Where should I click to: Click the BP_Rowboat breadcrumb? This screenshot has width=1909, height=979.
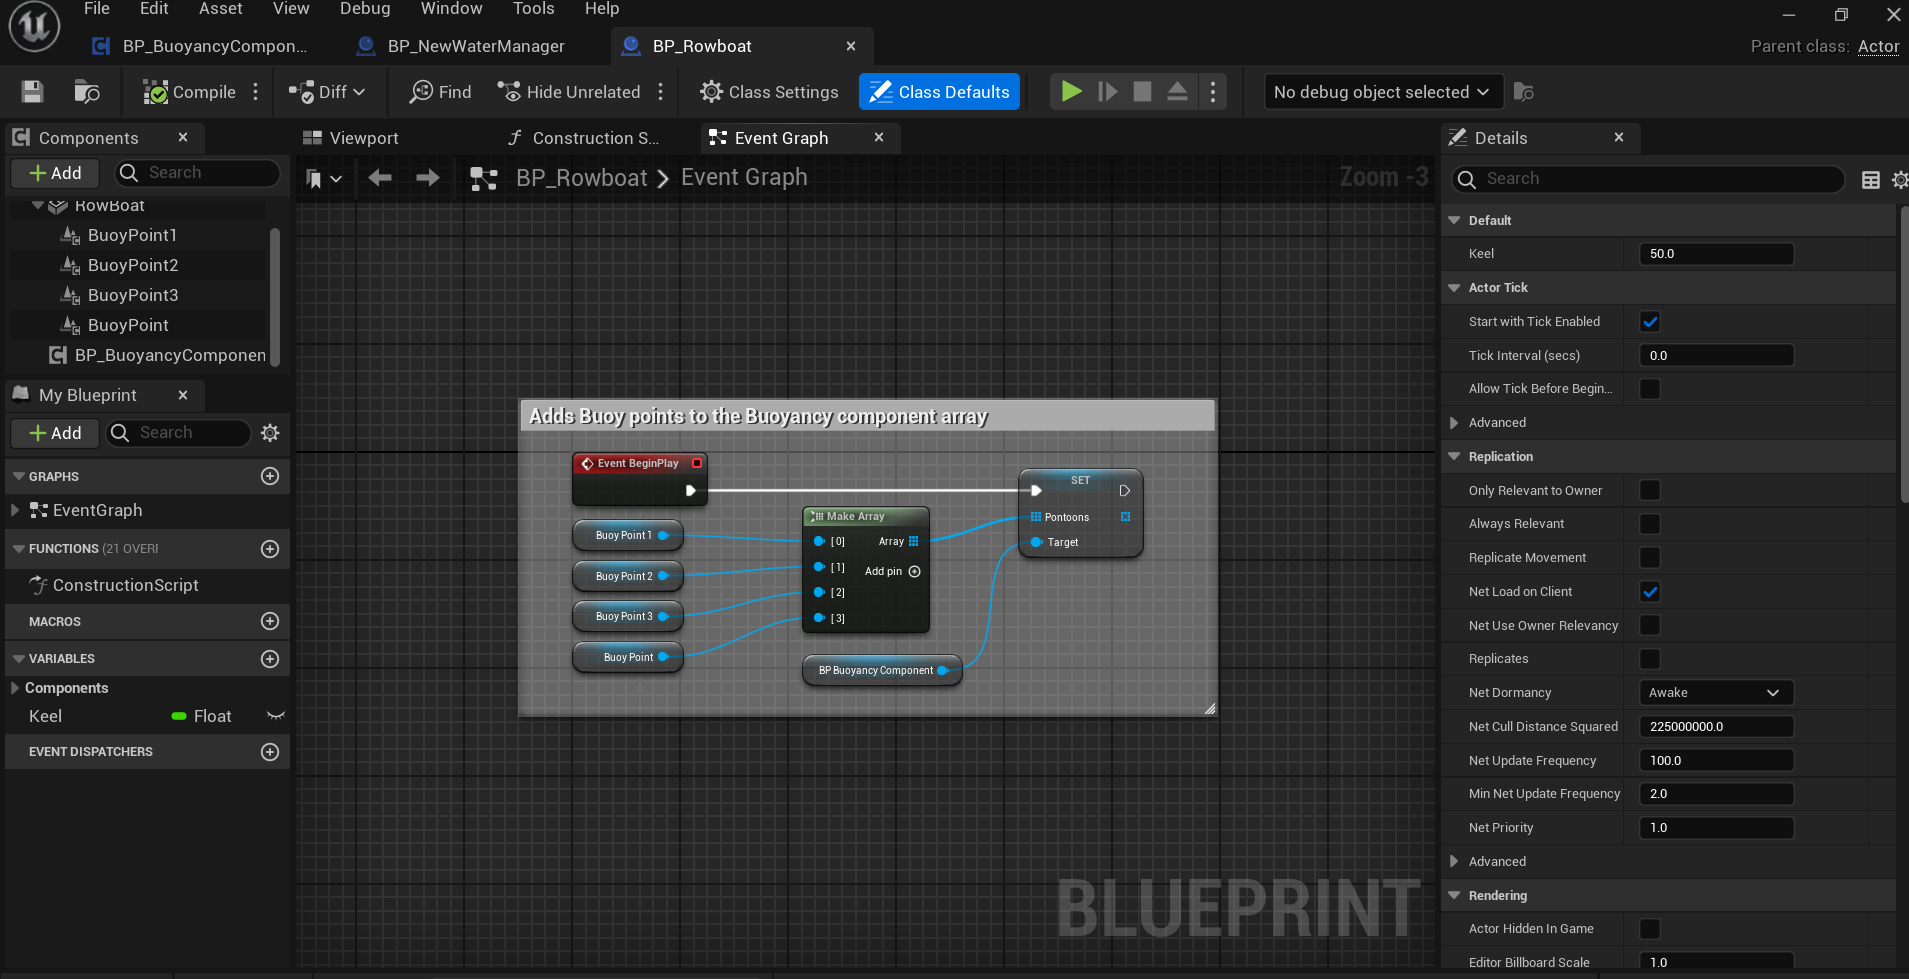(x=582, y=178)
